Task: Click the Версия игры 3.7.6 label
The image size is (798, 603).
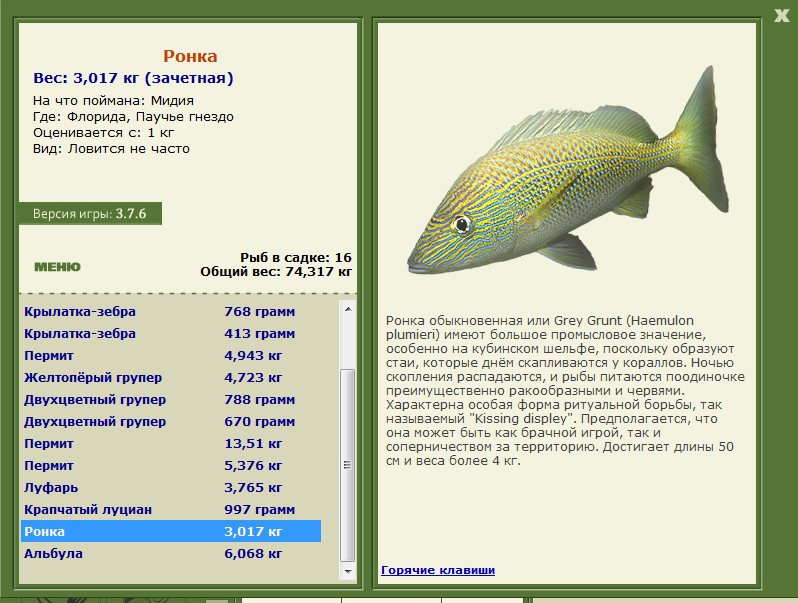Action: tap(90, 214)
